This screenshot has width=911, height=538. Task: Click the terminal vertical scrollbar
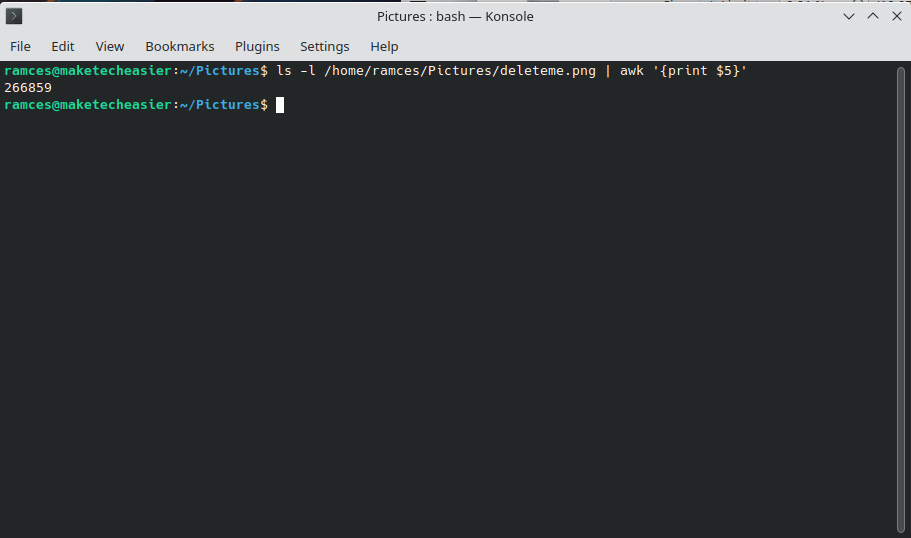pos(901,300)
